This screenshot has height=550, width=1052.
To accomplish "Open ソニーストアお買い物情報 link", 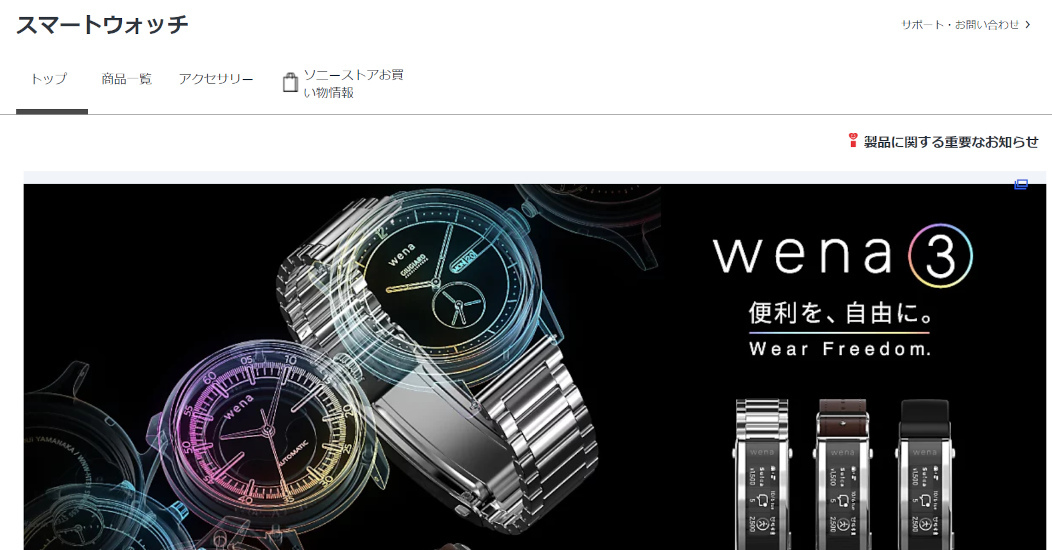I will [x=354, y=83].
